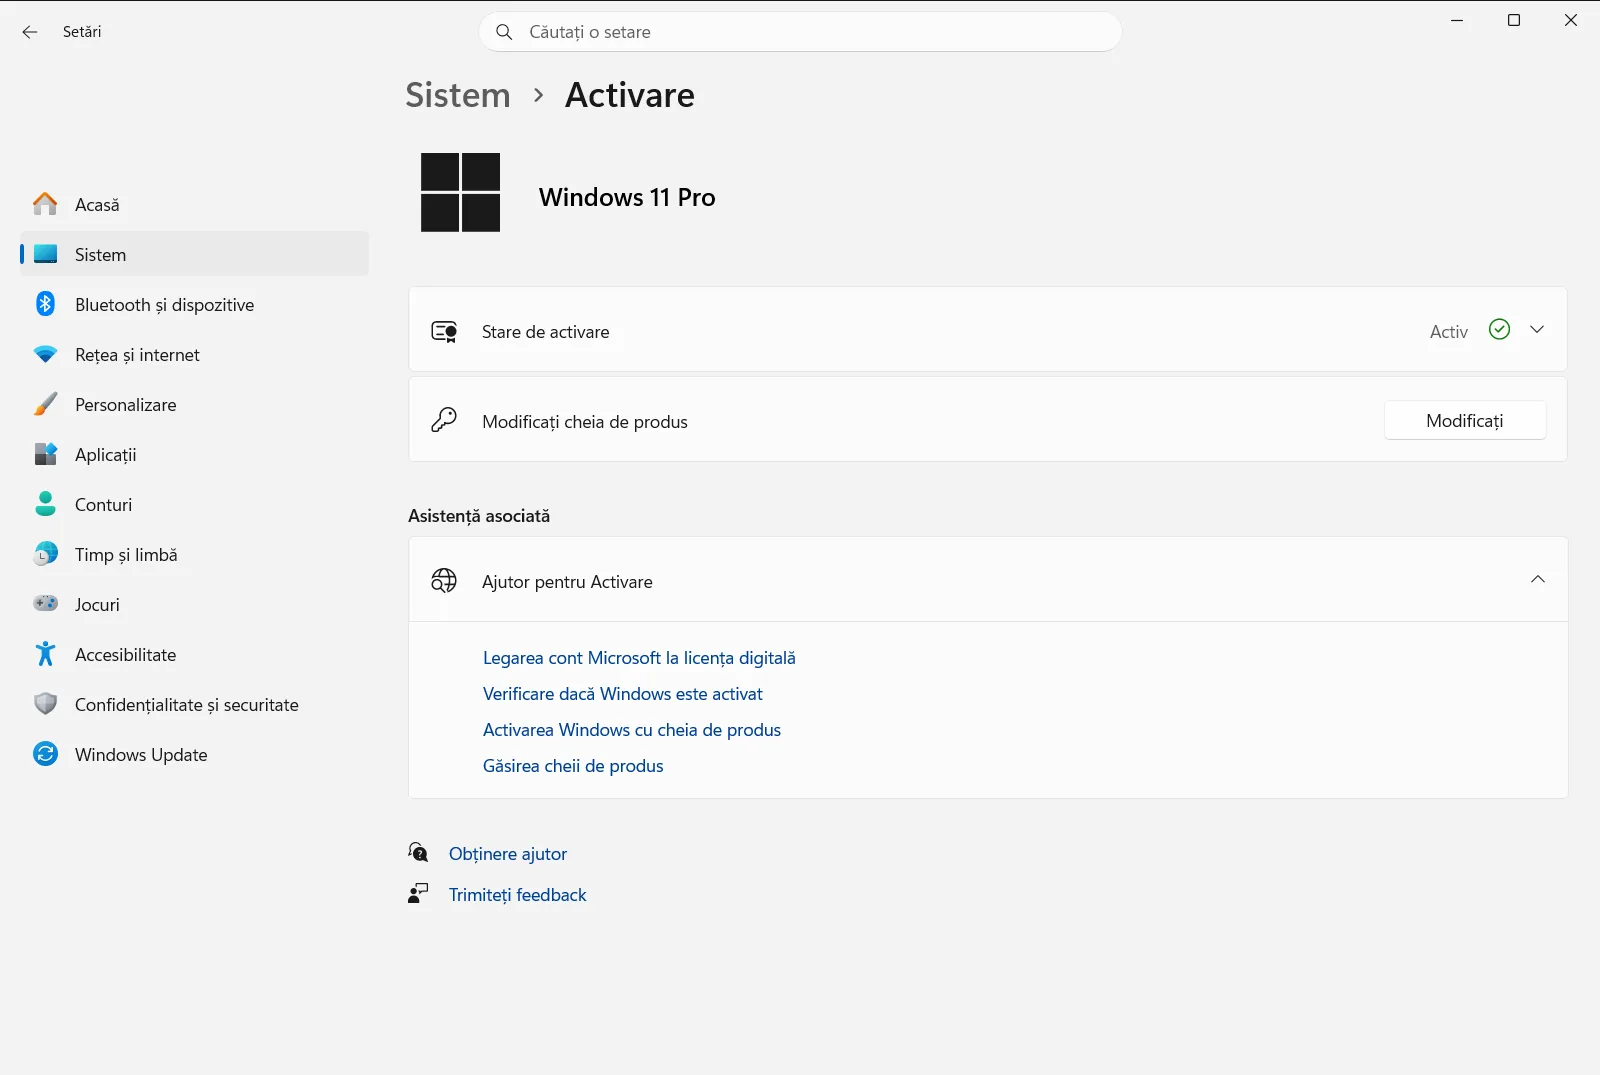This screenshot has width=1600, height=1075.
Task: Click the Sistem breadcrumb in header
Action: tap(458, 95)
